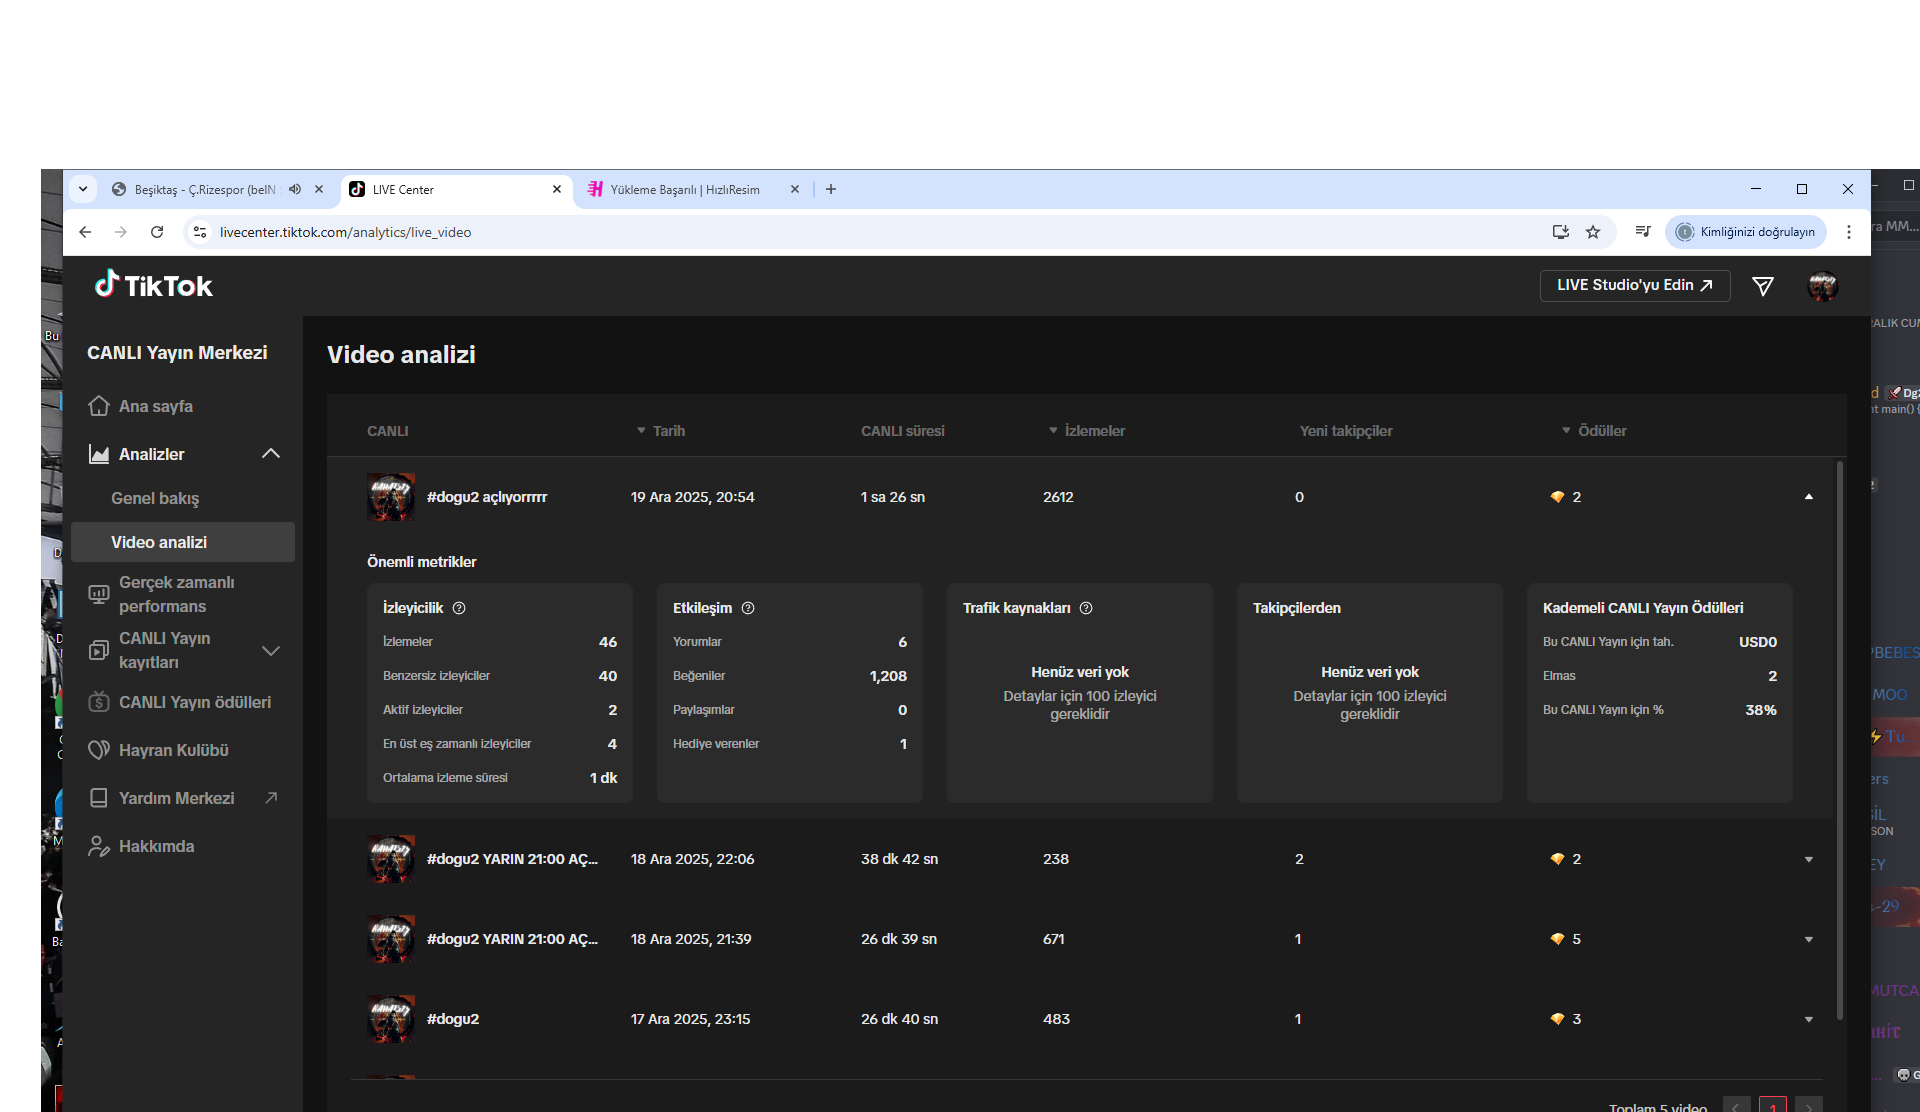Expand the 18 Ara 2025, 22:06 row

tap(1808, 859)
